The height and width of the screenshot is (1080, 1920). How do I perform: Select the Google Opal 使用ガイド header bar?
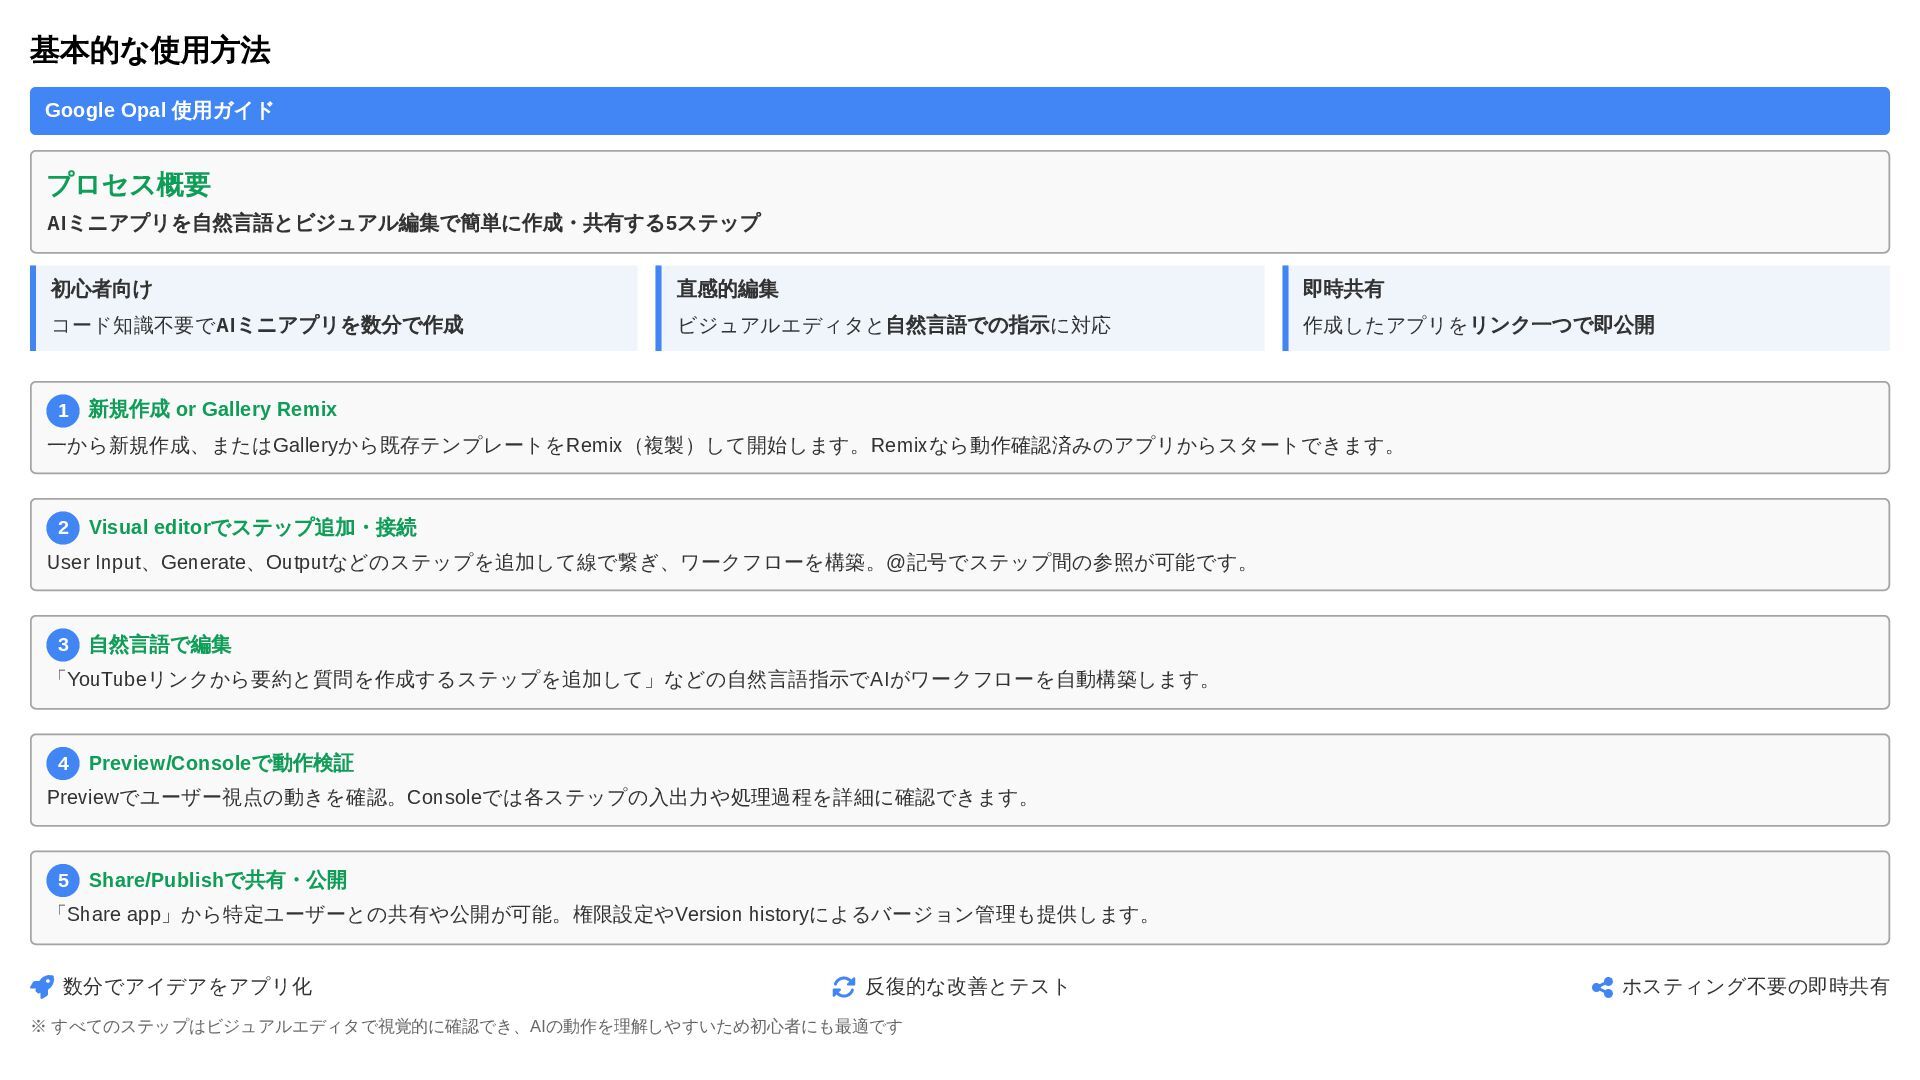[x=959, y=111]
